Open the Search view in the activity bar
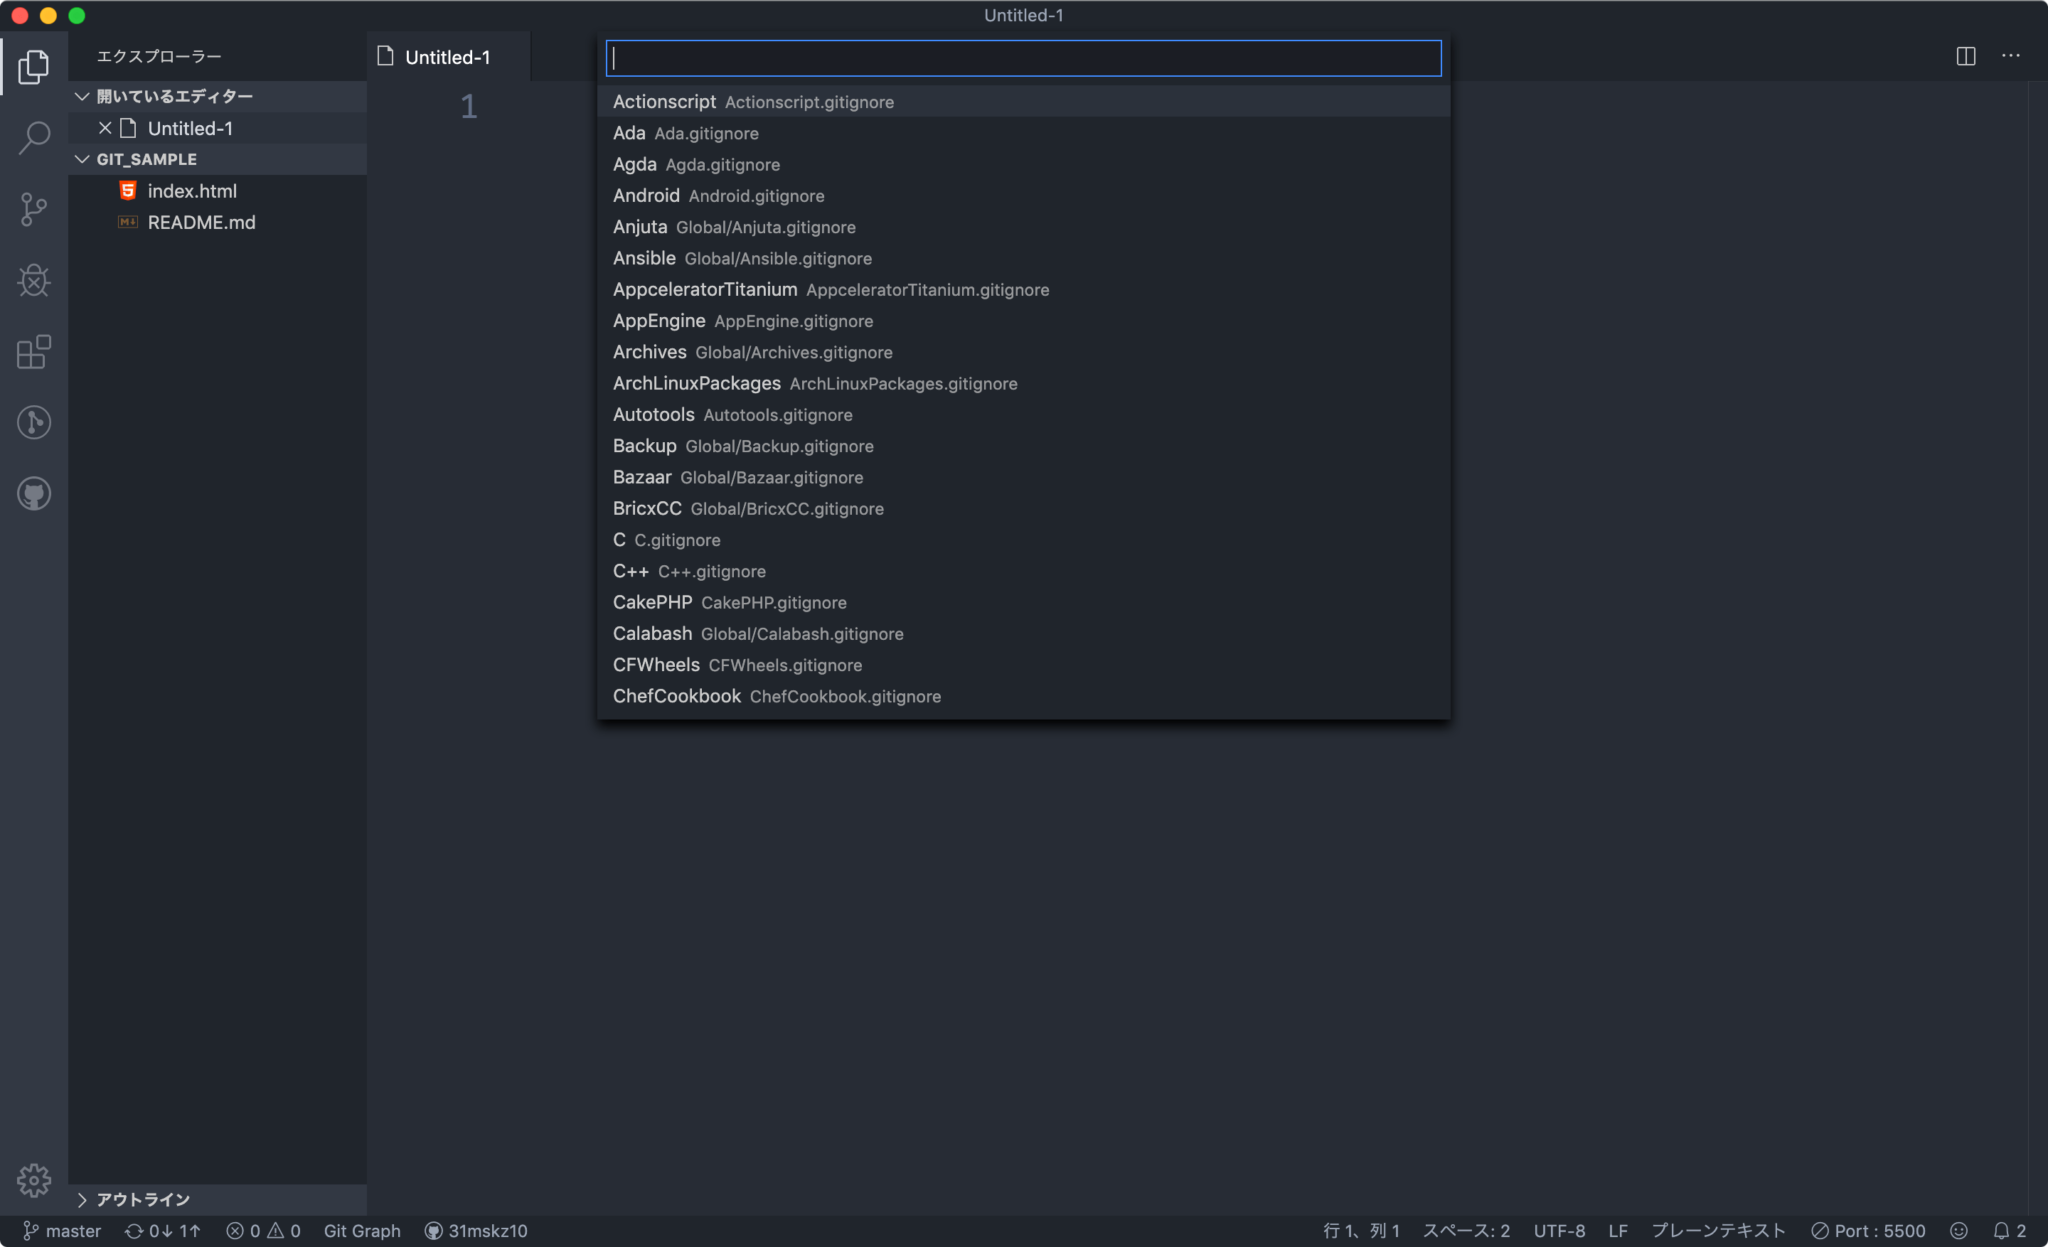 (34, 138)
